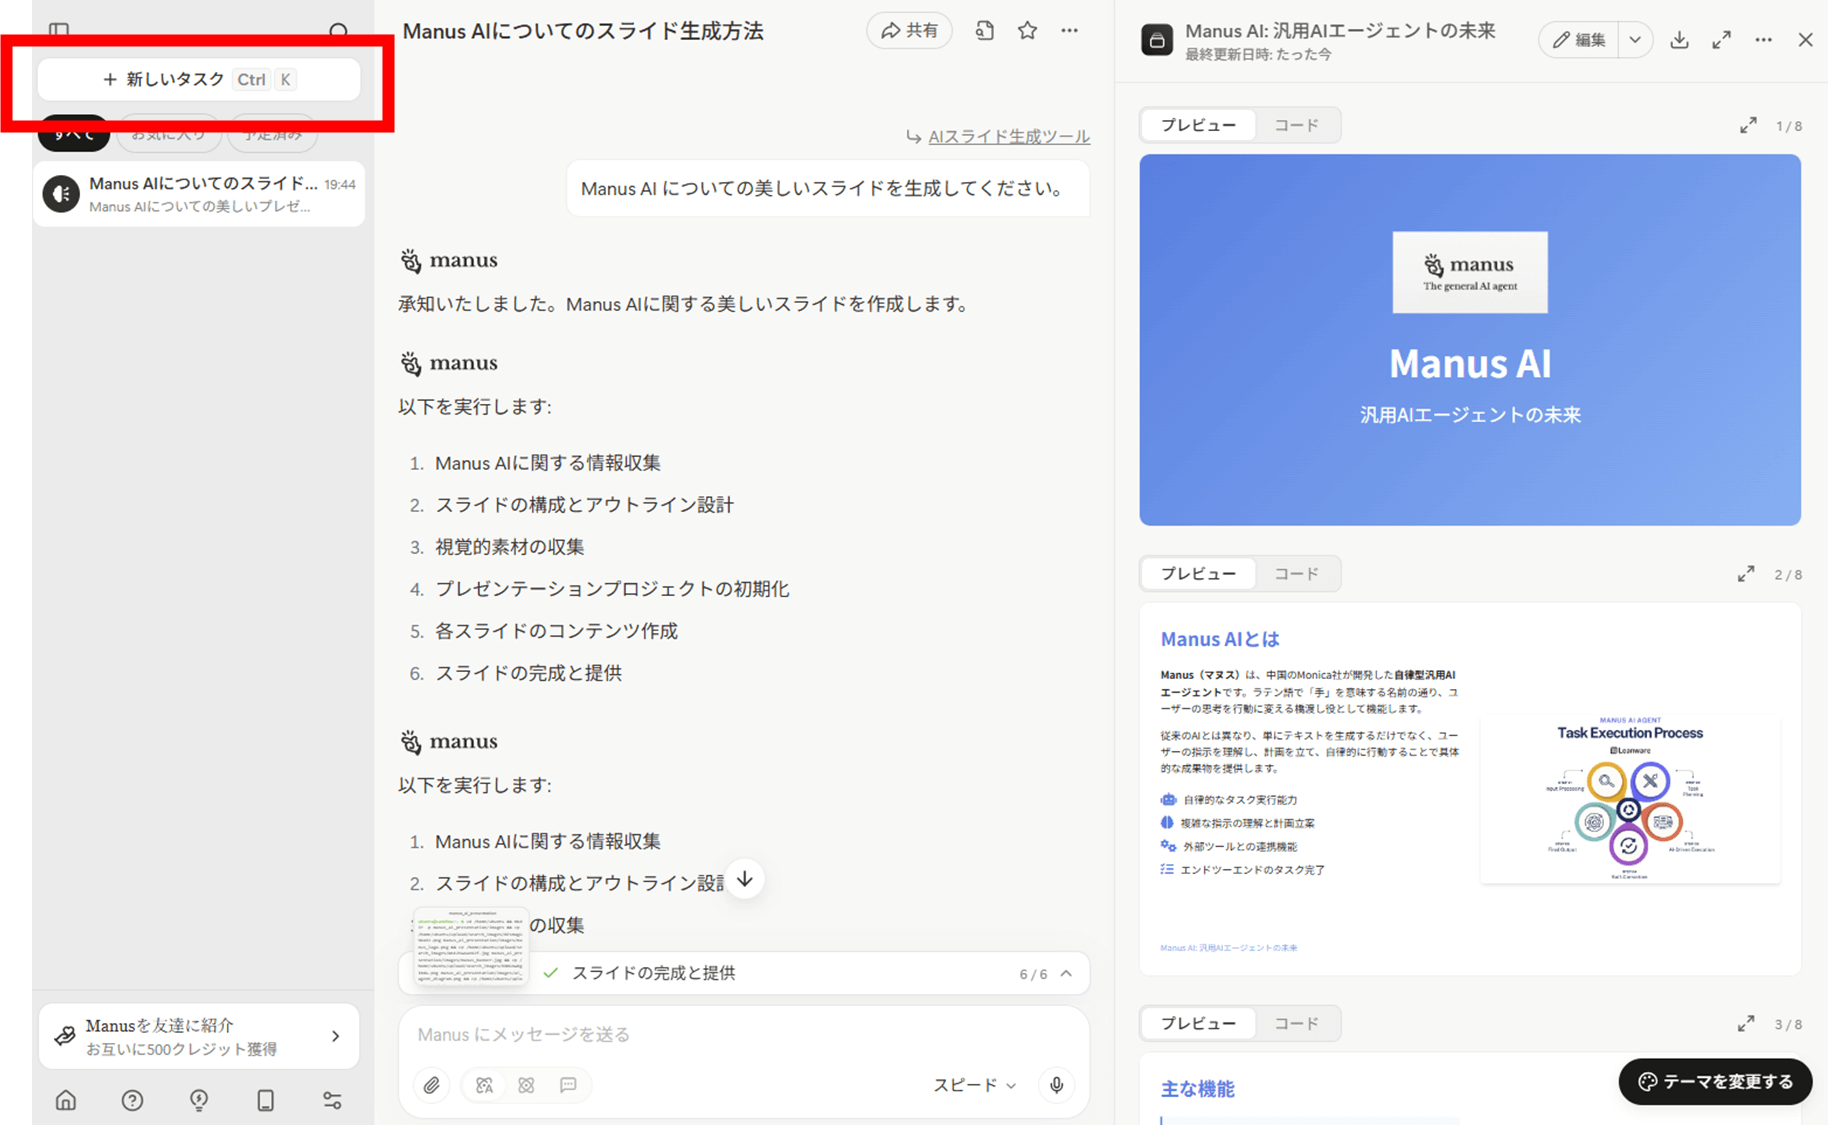Select the お気に入り filter pill
Image resolution: width=1828 pixels, height=1125 pixels.
pos(169,134)
